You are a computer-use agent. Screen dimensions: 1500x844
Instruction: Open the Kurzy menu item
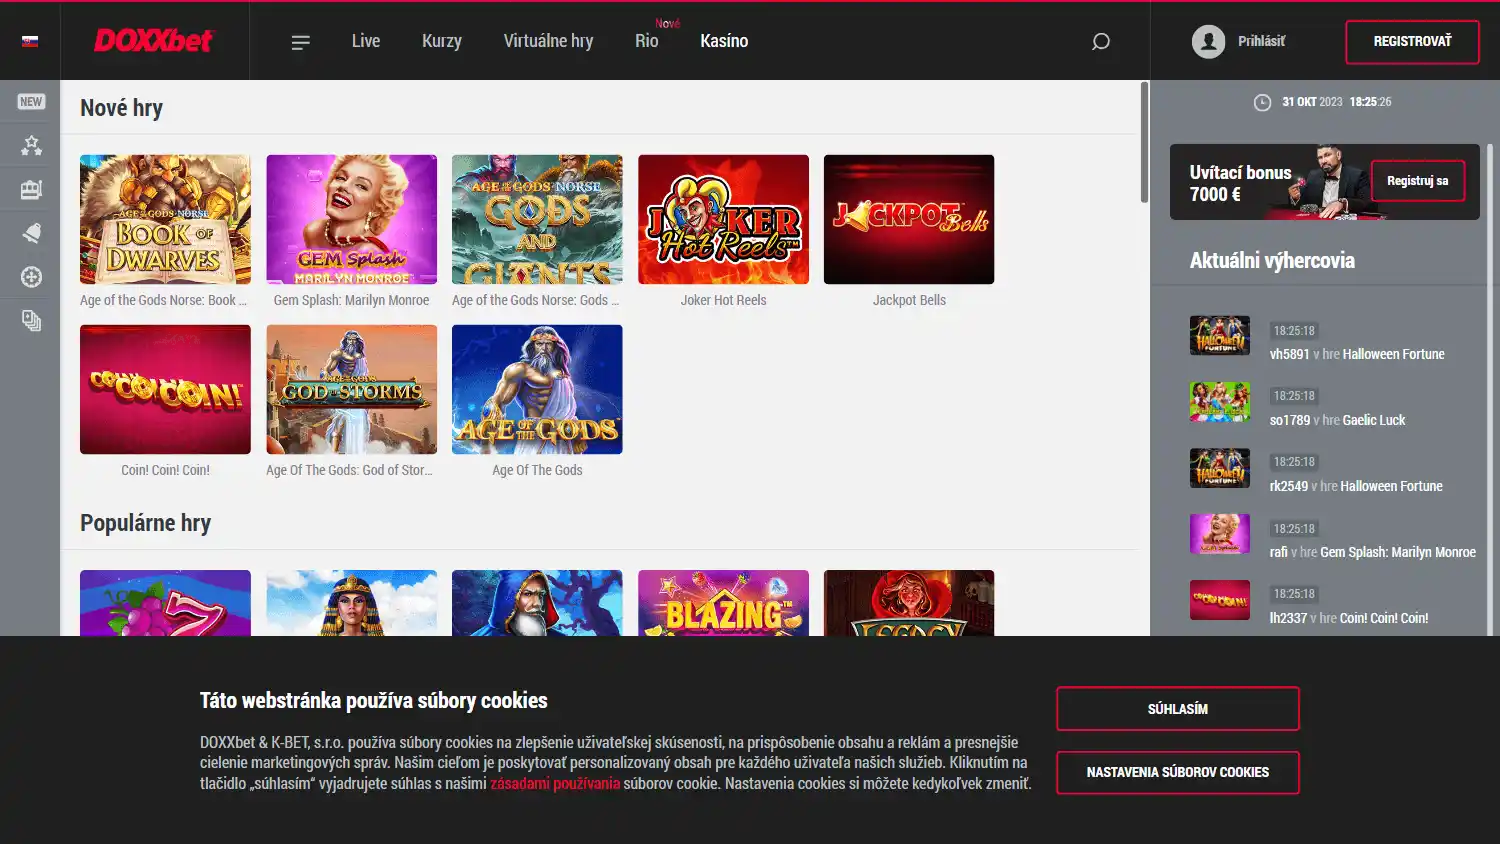click(442, 41)
